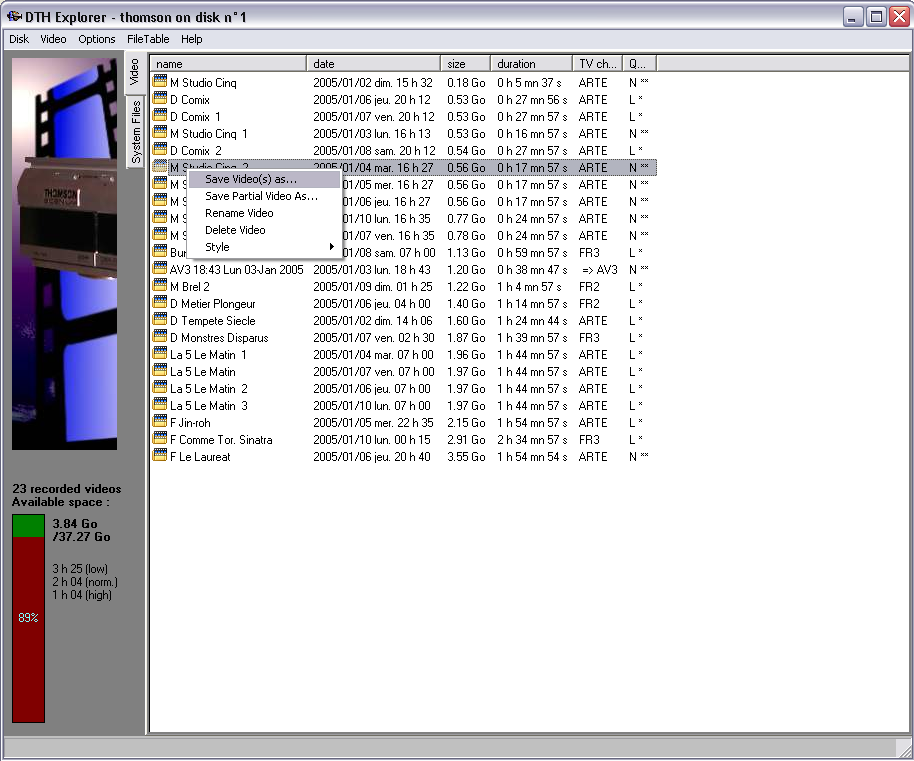
Task: Click the icon of M Studio Cinq 1
Action: (x=160, y=132)
